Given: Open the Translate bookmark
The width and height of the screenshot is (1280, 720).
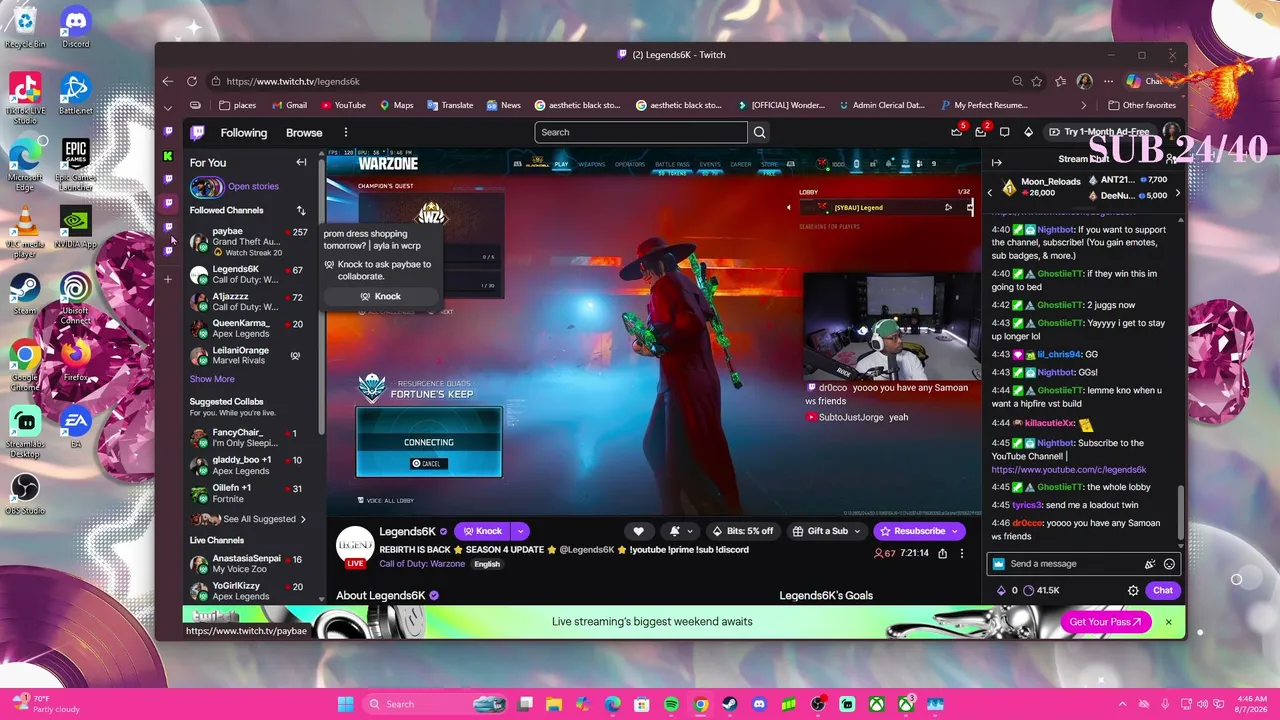Looking at the screenshot, I should pos(450,105).
